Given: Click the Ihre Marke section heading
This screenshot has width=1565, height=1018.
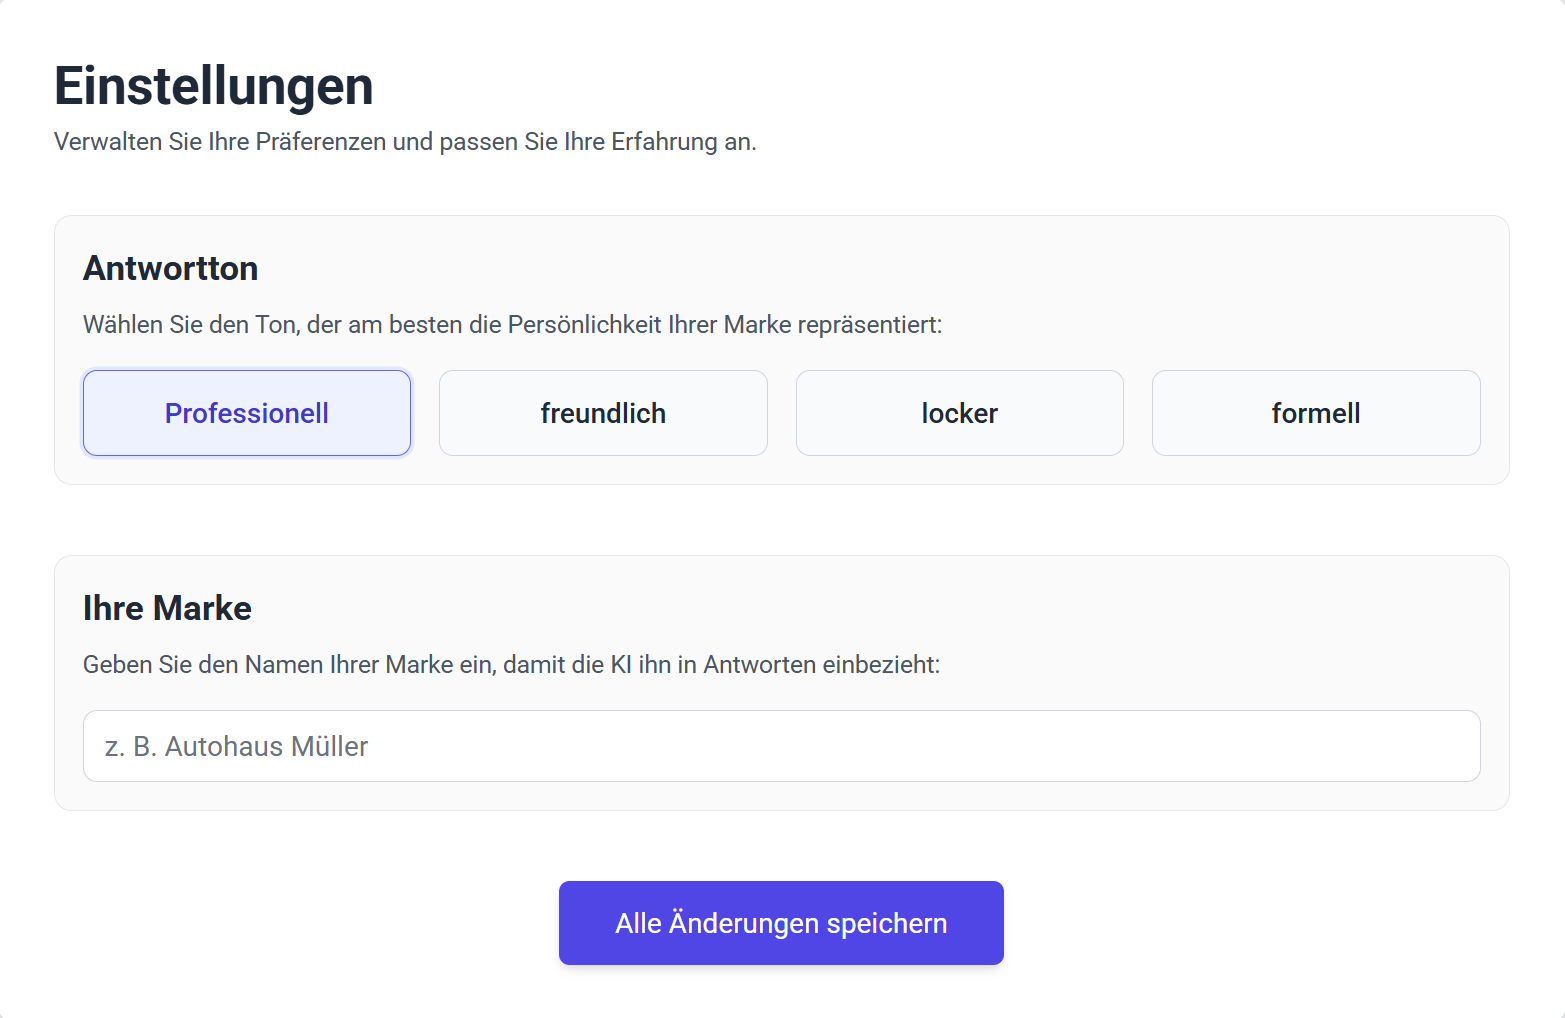Looking at the screenshot, I should [167, 608].
